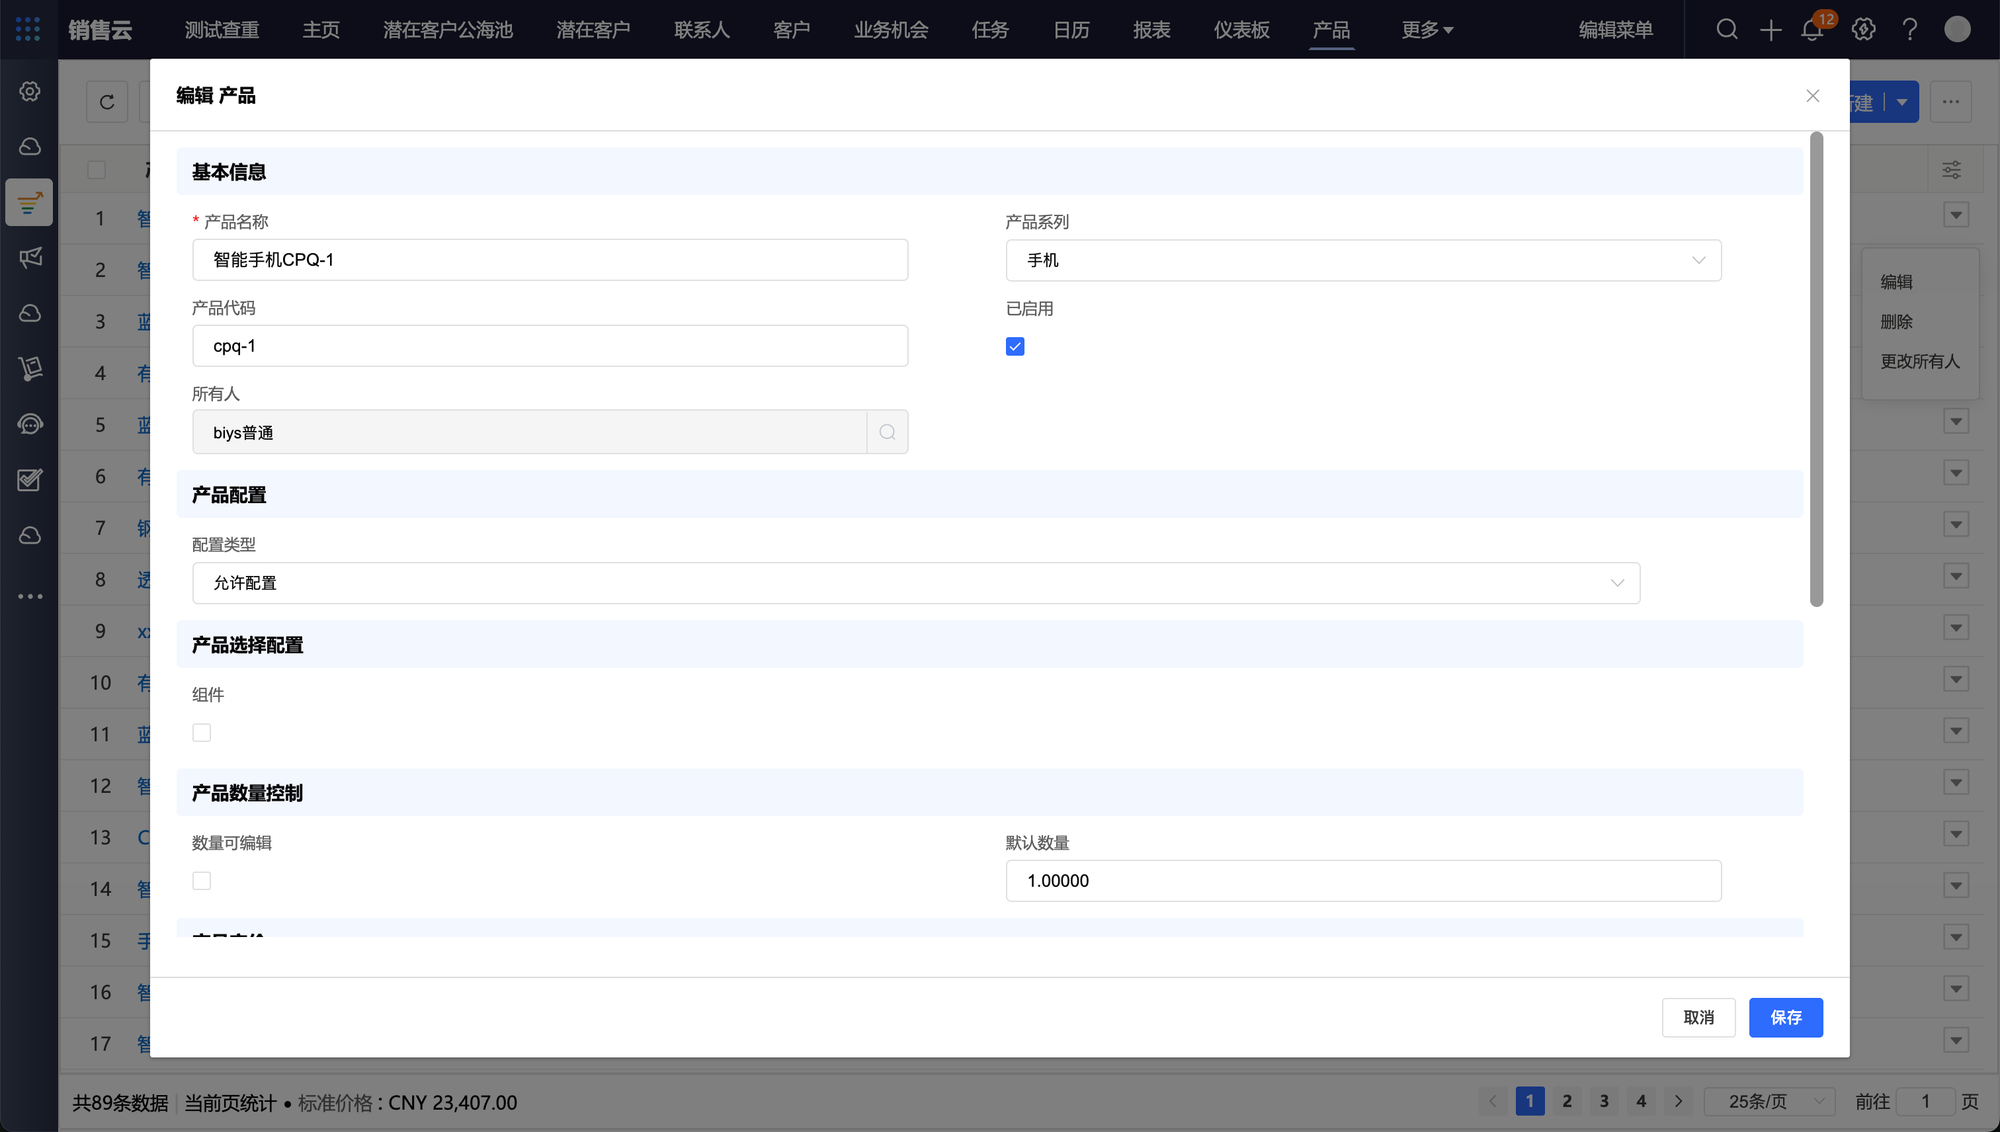Image resolution: width=2000 pixels, height=1132 pixels.
Task: Open the 更多 menu in navigation
Action: pos(1426,30)
